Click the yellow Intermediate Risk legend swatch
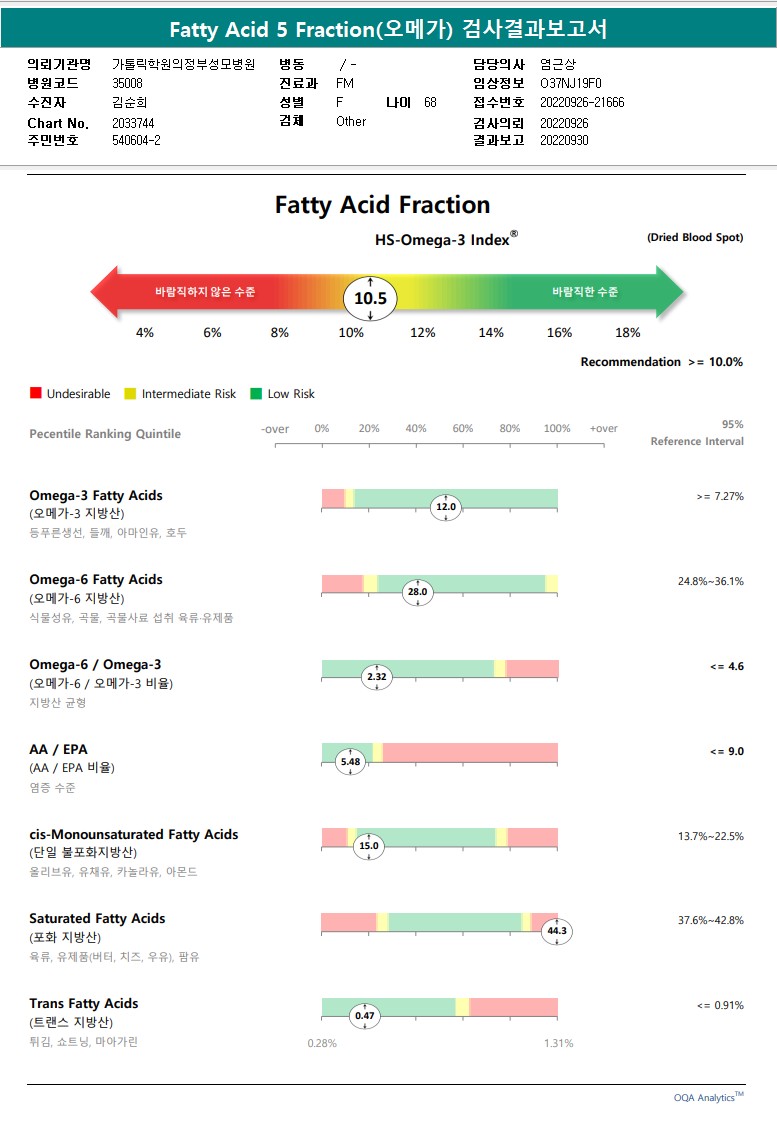 point(130,394)
